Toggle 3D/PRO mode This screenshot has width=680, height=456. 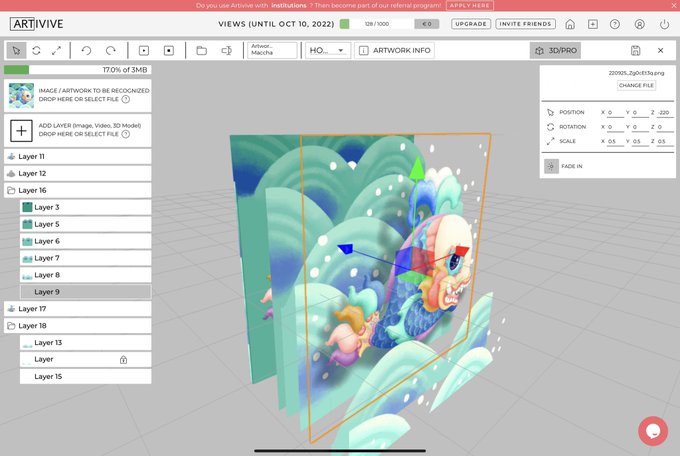[x=555, y=50]
